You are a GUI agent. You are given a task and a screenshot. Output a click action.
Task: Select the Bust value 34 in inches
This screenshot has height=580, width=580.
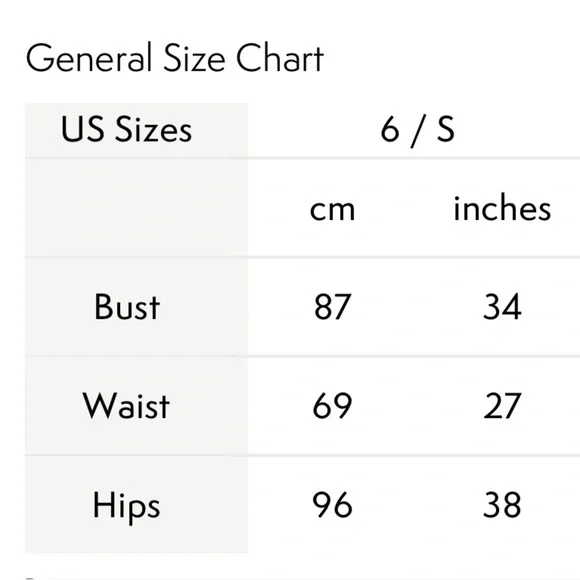pyautogui.click(x=502, y=306)
